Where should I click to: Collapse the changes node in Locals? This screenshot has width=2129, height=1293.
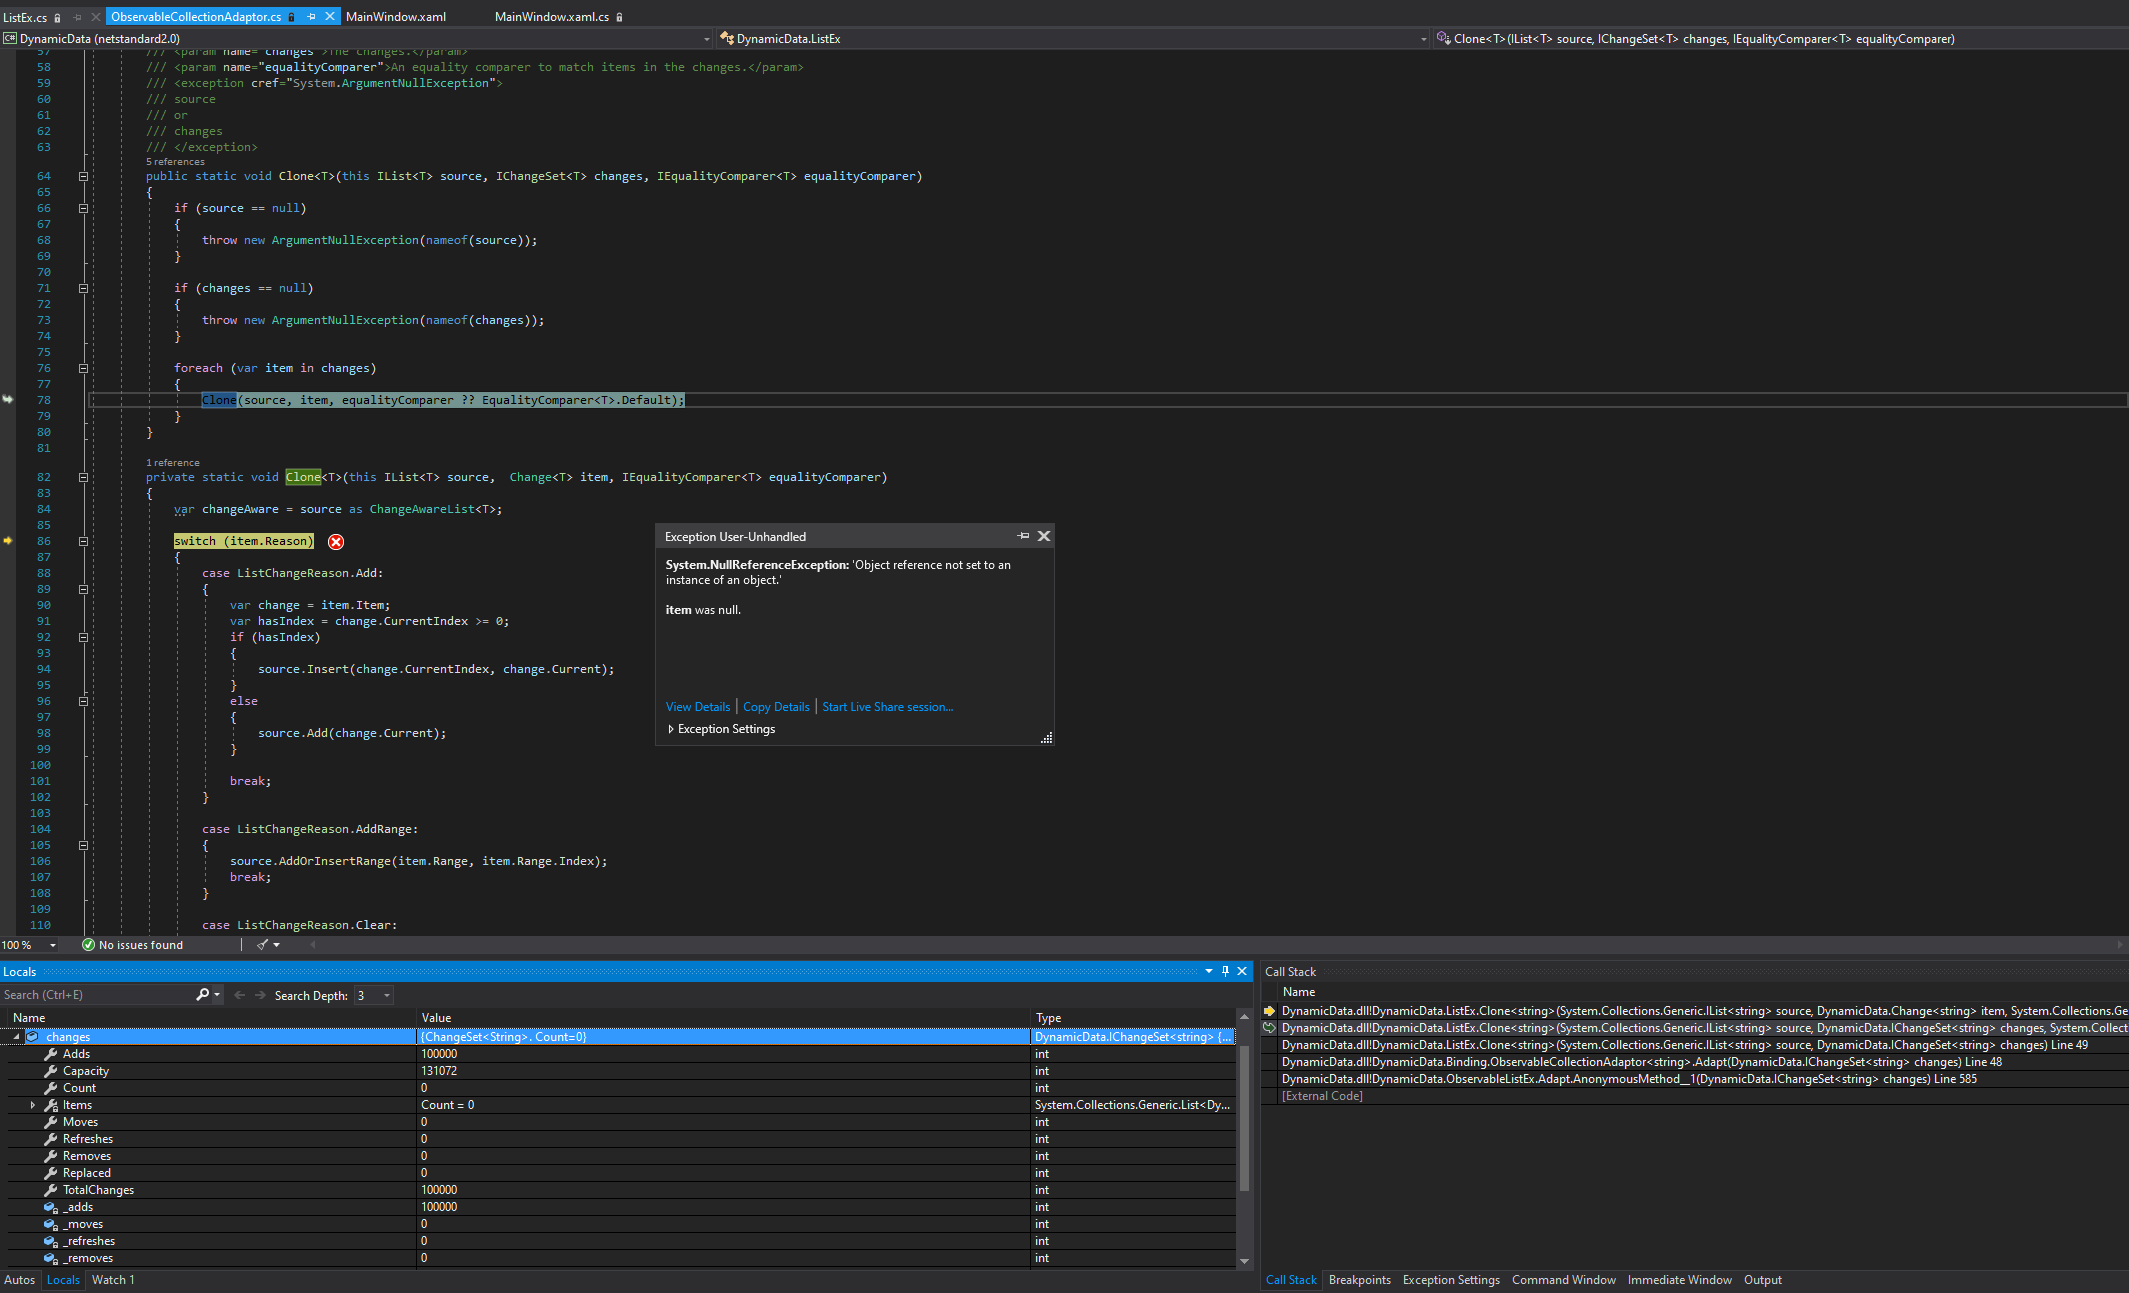pos(16,1037)
